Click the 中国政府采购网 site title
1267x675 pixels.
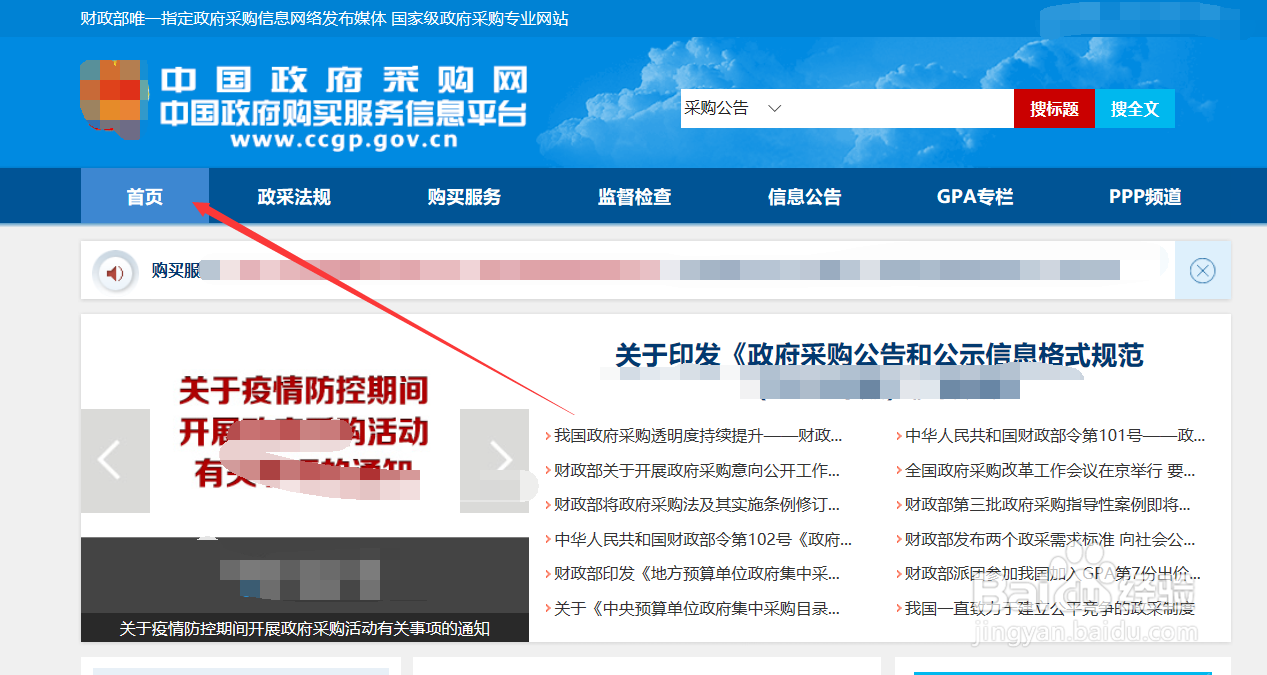point(343,81)
